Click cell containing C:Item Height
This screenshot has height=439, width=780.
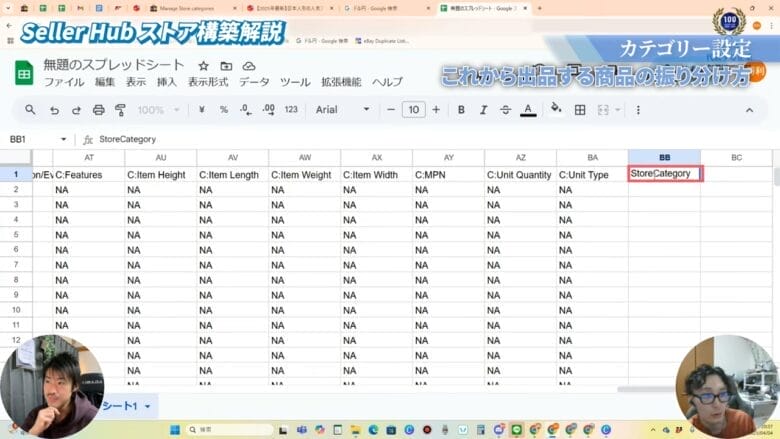pos(160,175)
